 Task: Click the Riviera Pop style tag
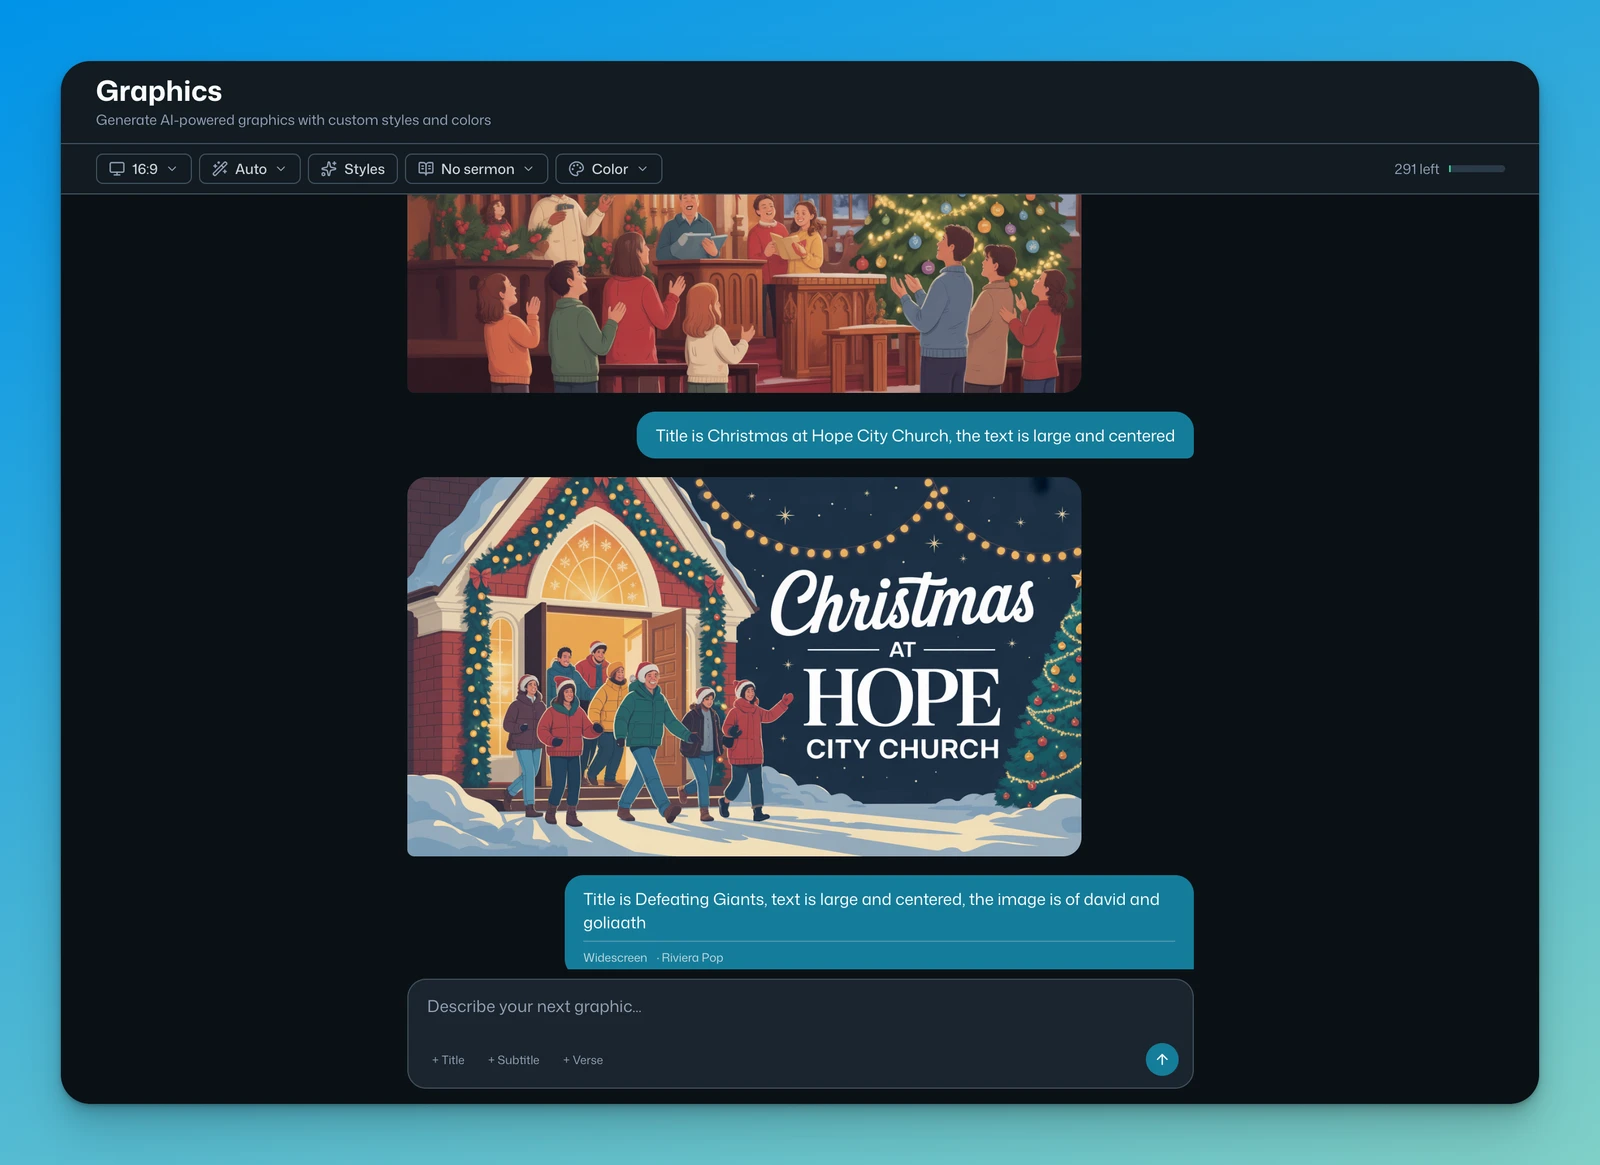tap(692, 958)
